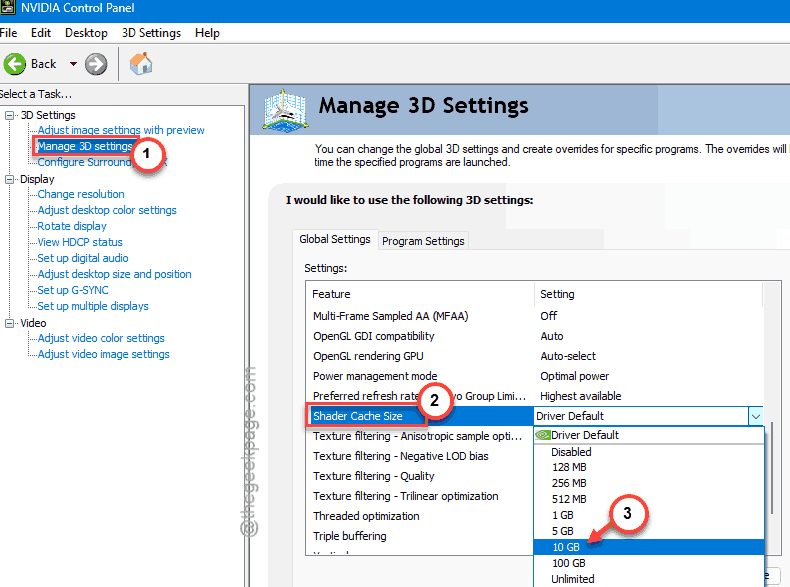Click the Highest available setting value
This screenshot has height=587, width=790.
580,396
